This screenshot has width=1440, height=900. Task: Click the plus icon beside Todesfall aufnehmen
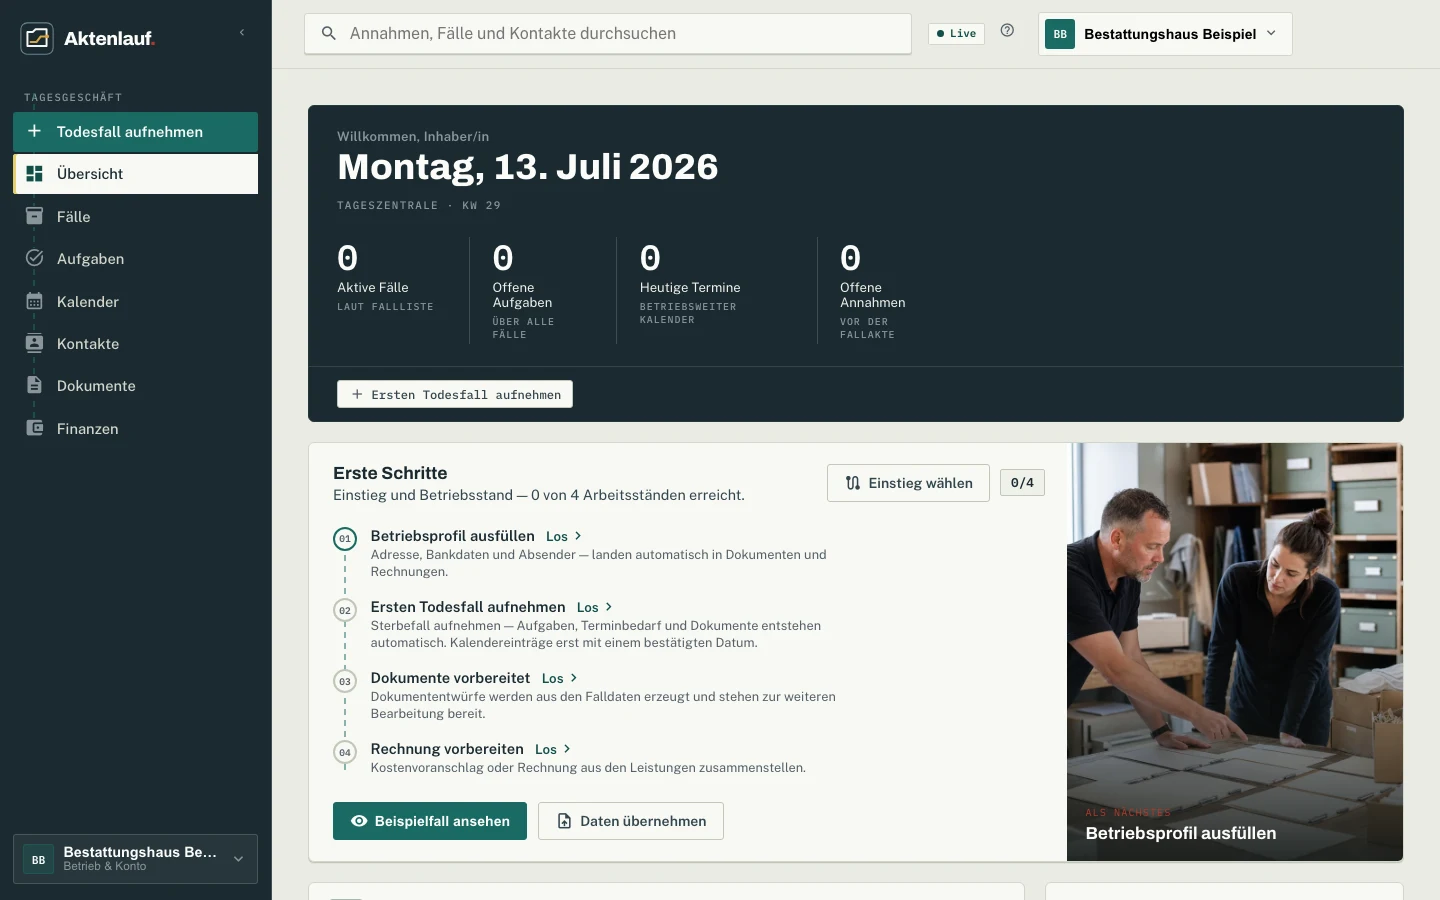[x=34, y=131]
